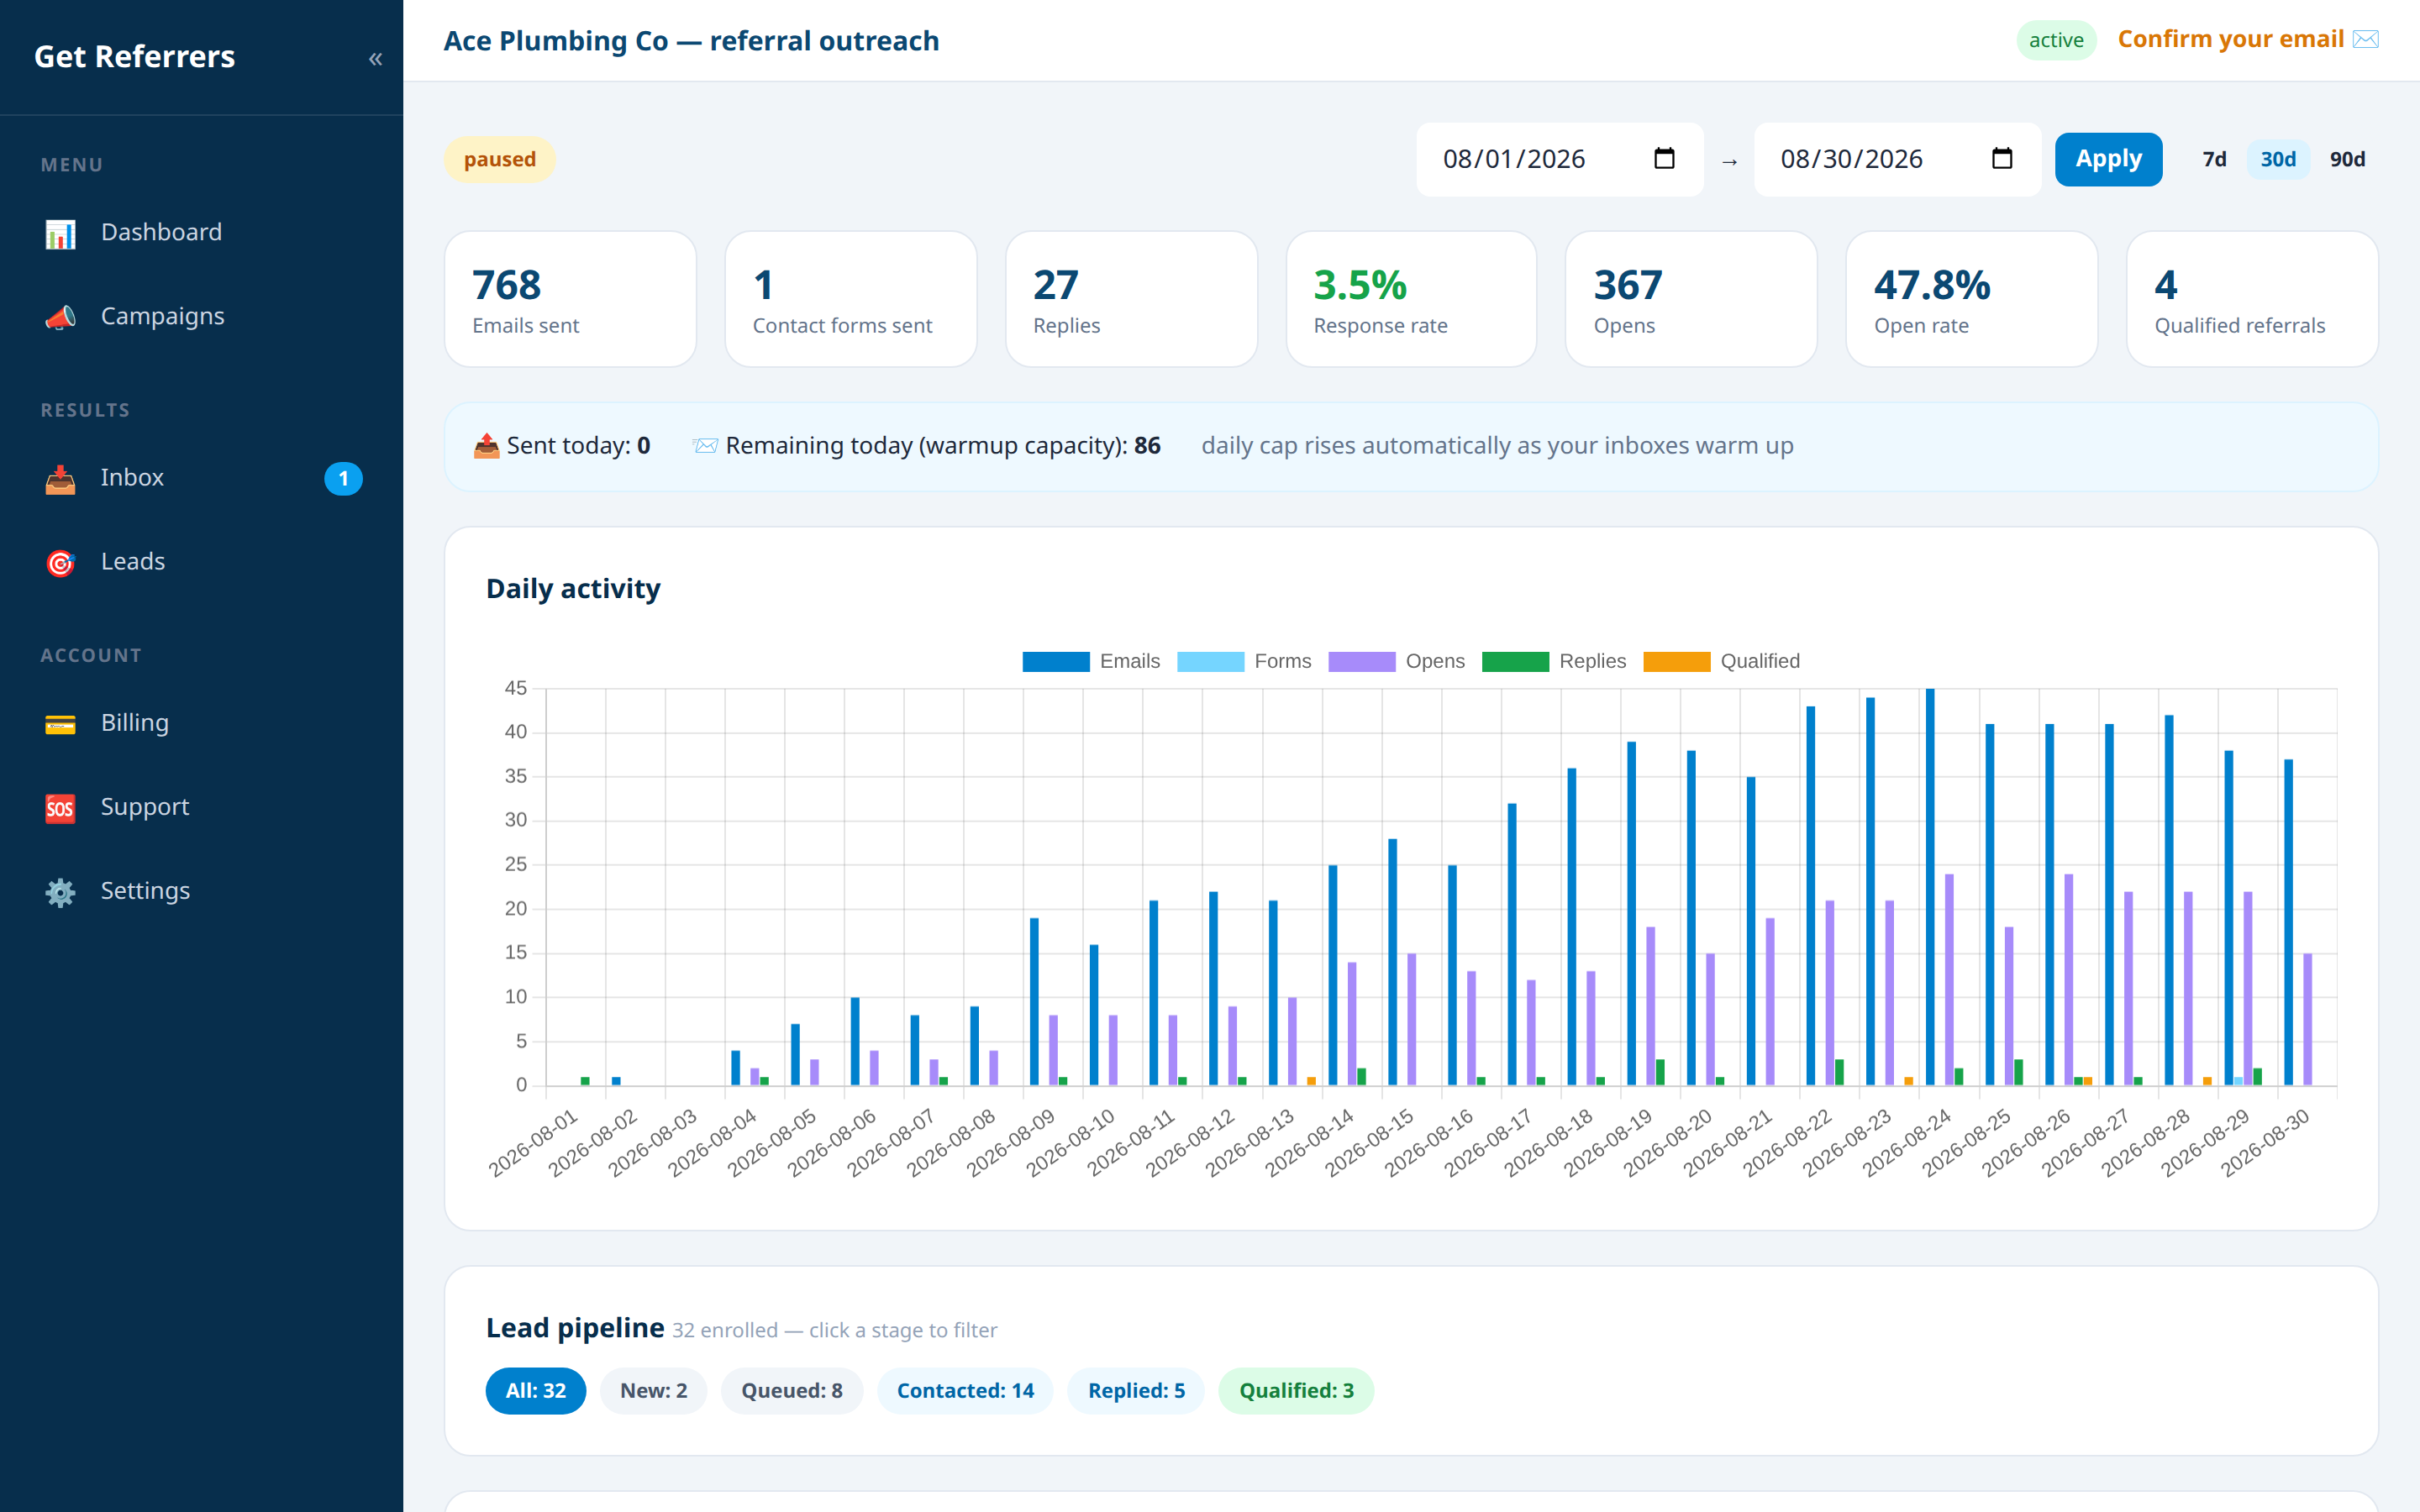Click the Settings gear icon
Image resolution: width=2420 pixels, height=1512 pixels.
click(60, 892)
